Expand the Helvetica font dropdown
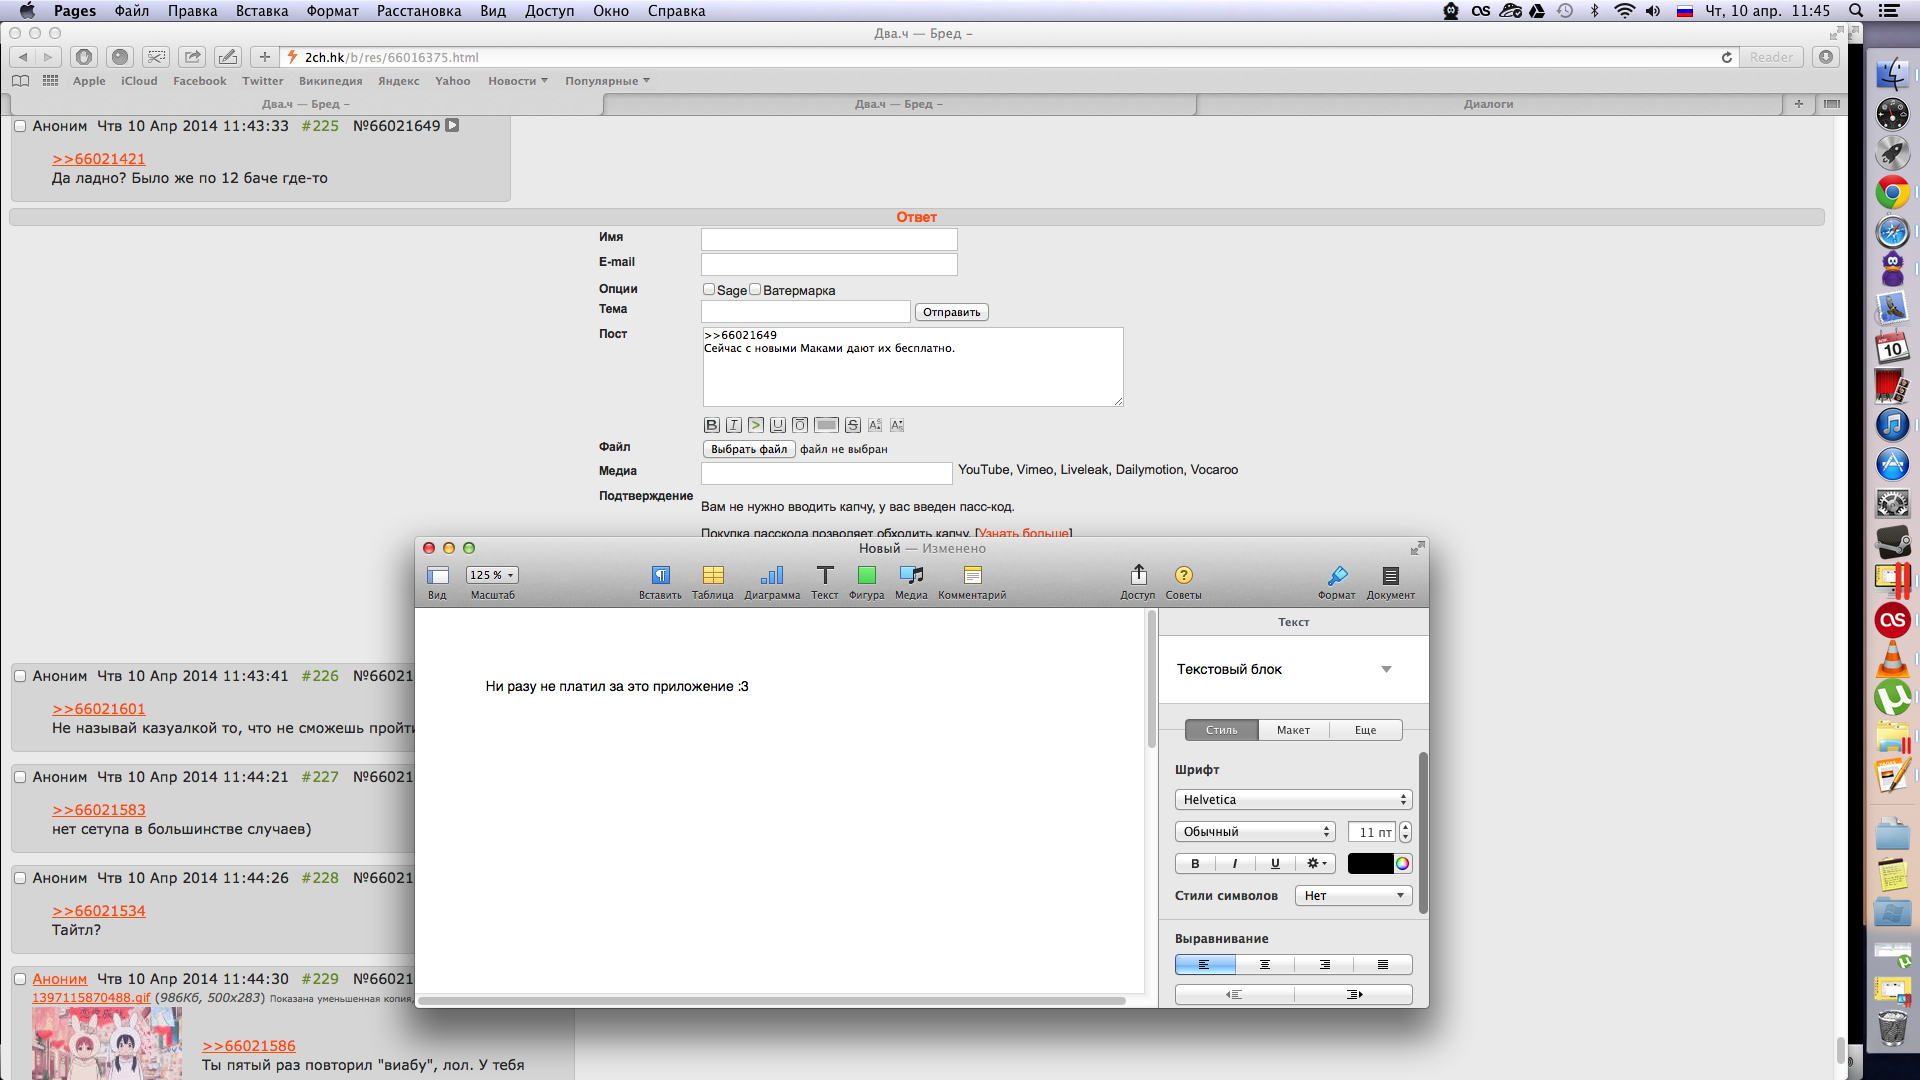 coord(1293,800)
